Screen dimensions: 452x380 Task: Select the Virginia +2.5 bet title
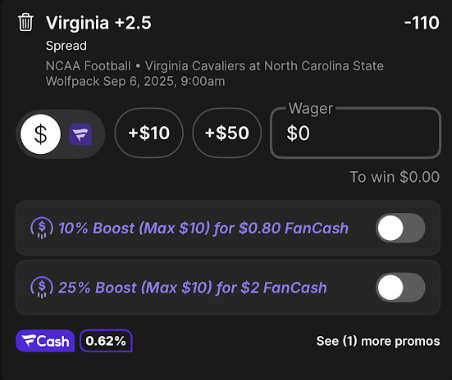pos(99,23)
